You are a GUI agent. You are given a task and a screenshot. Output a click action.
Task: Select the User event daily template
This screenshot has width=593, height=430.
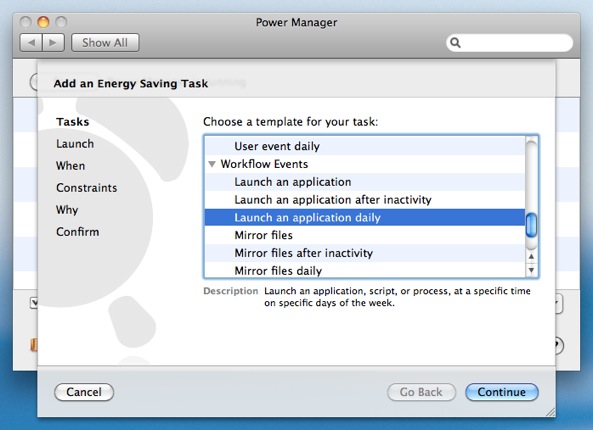[365, 146]
